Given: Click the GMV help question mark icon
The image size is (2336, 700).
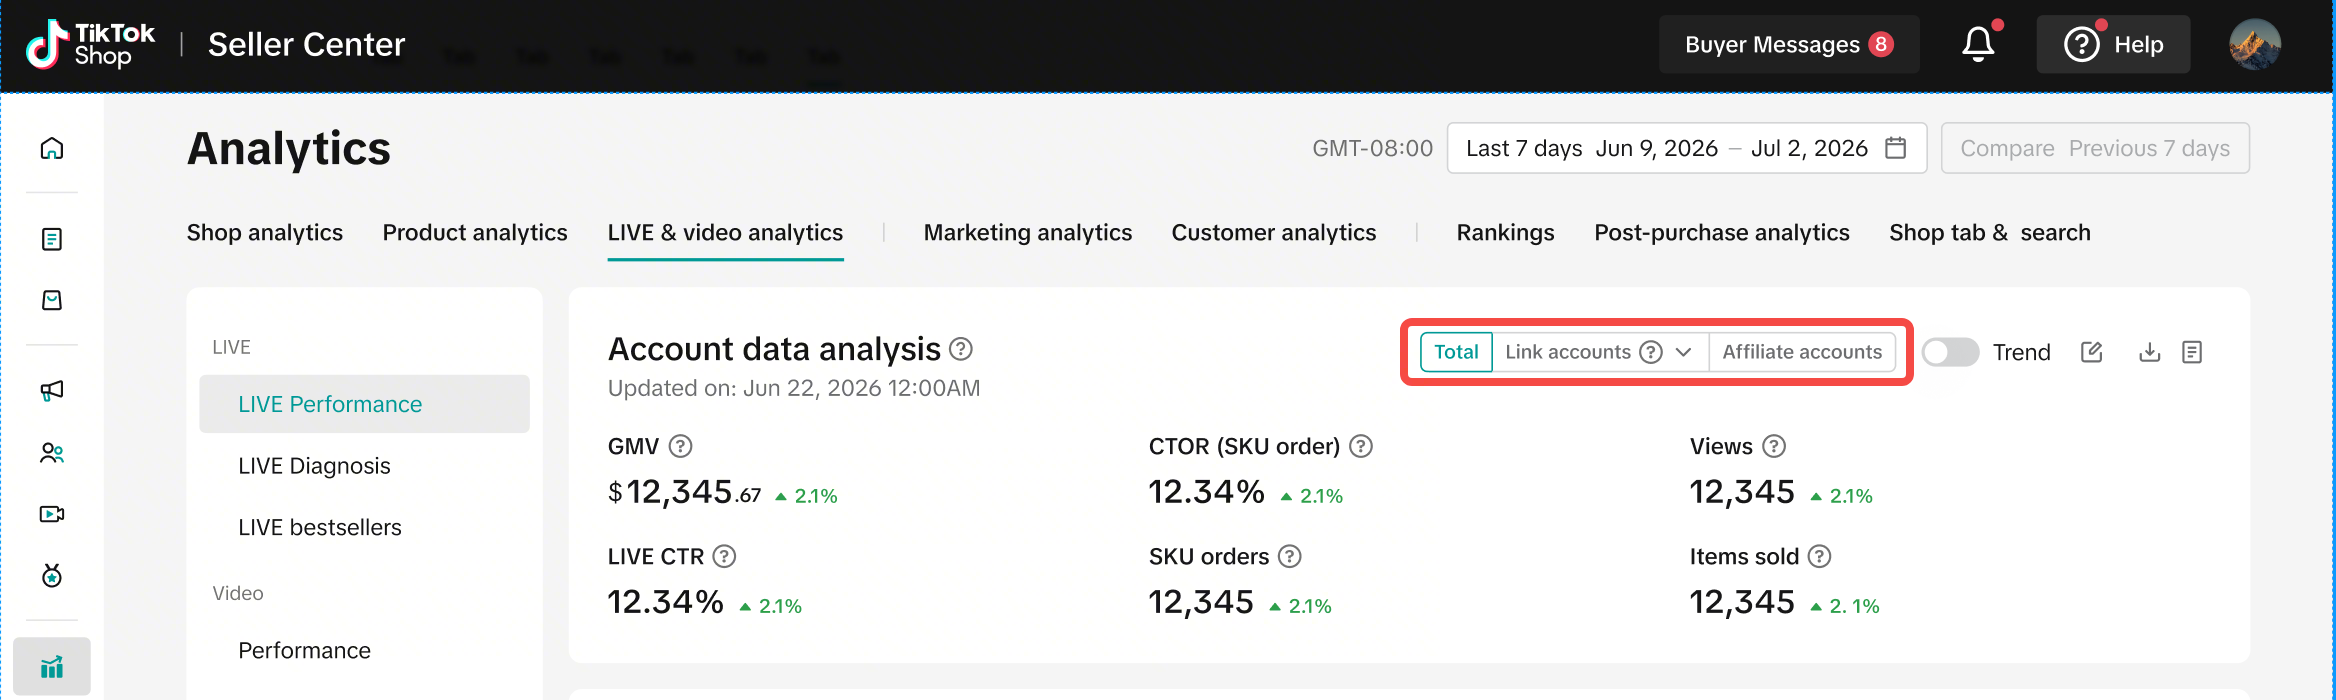Looking at the screenshot, I should 680,446.
